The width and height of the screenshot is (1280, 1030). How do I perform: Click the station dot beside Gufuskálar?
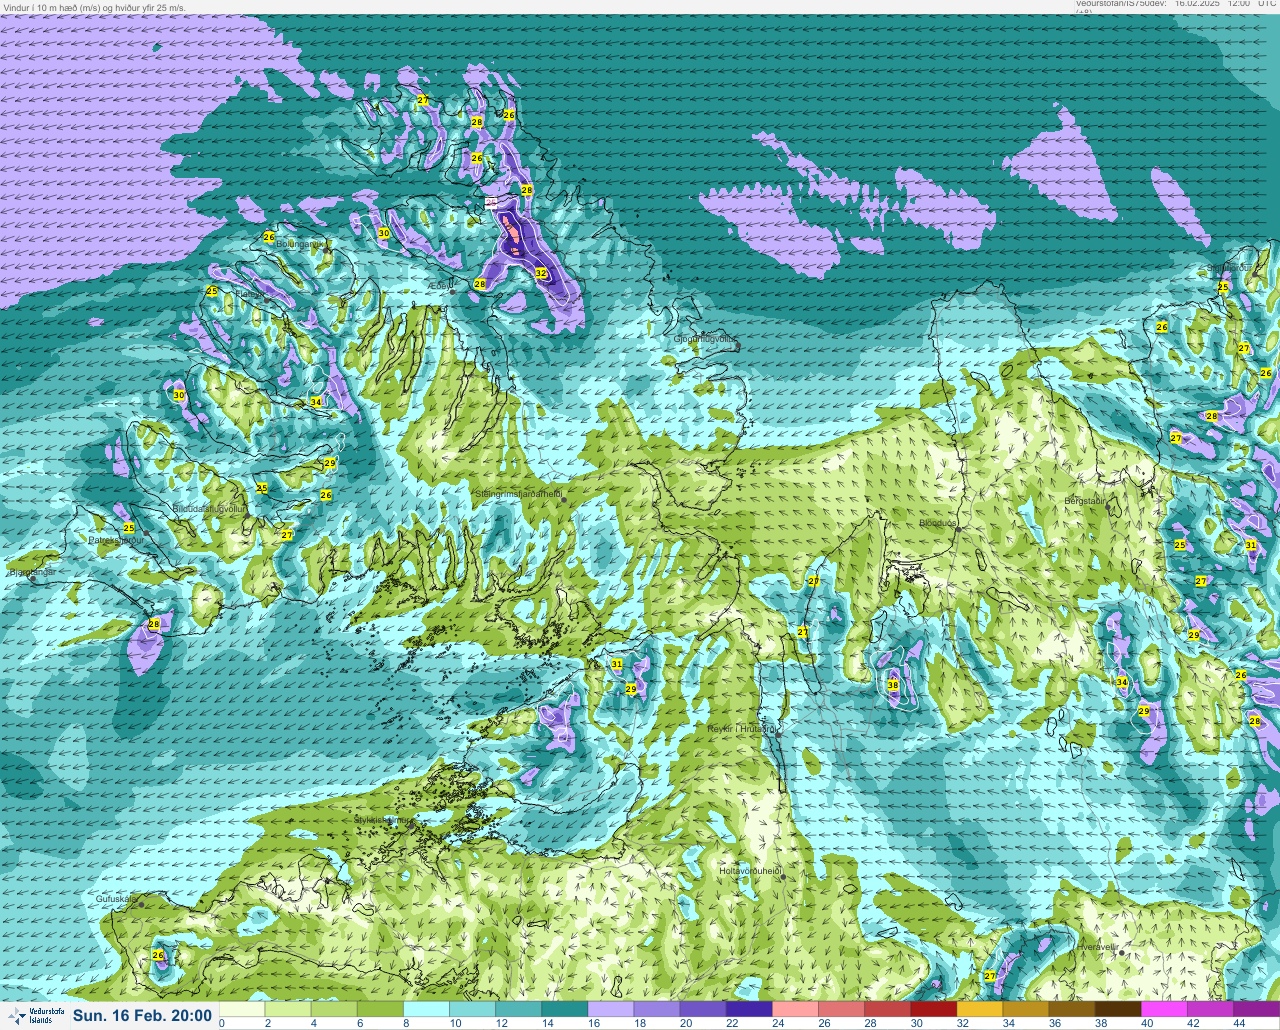tap(141, 904)
